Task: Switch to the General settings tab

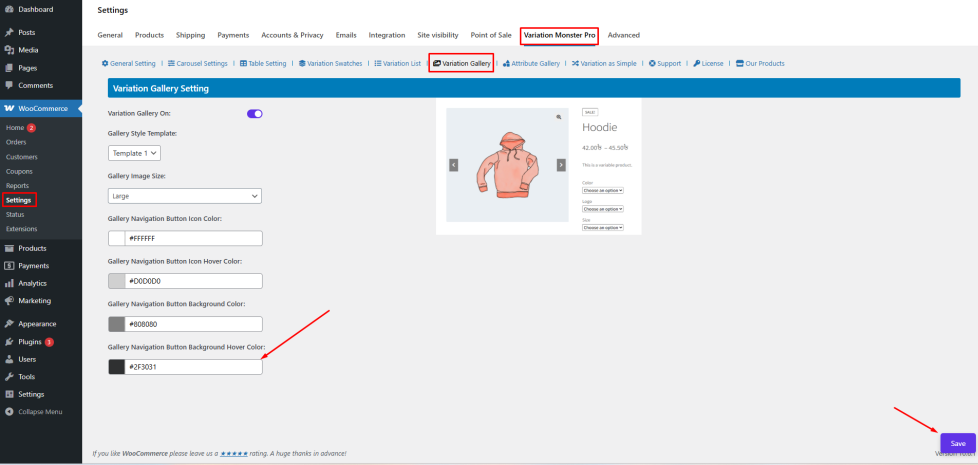Action: pos(110,35)
